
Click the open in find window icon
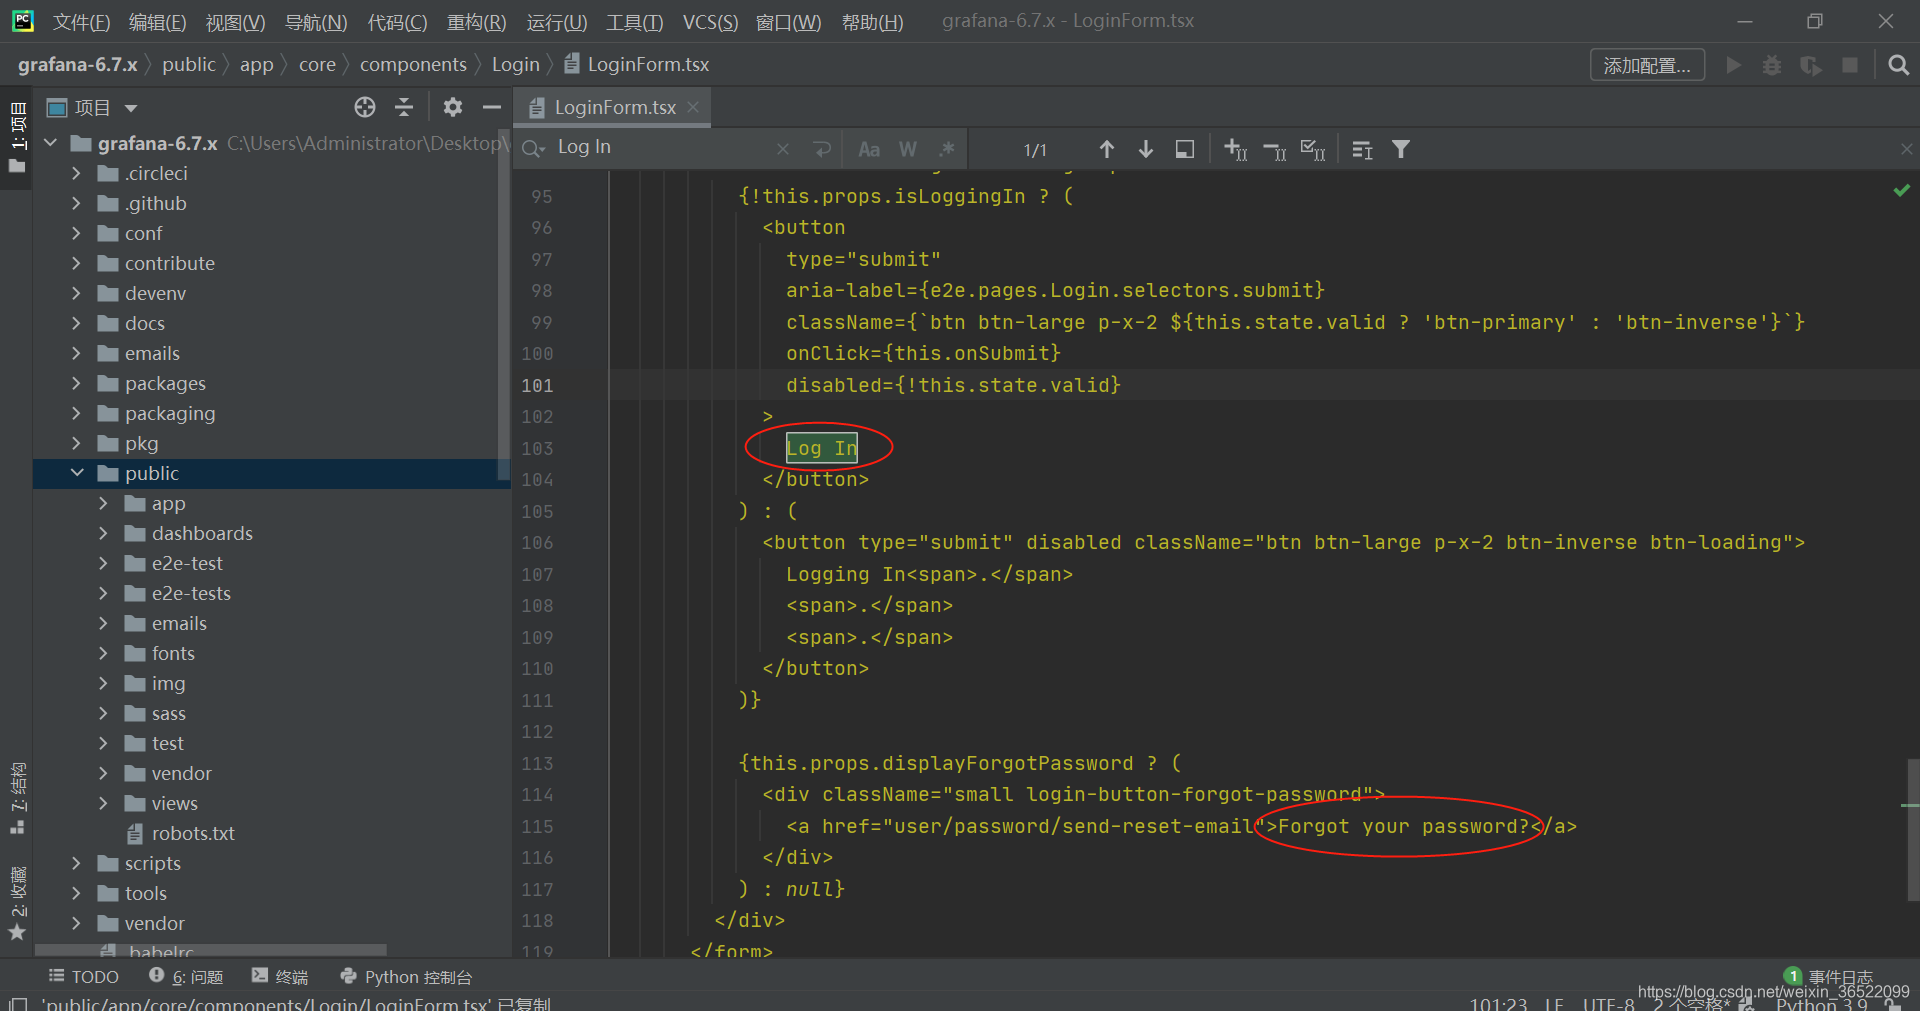click(x=1185, y=149)
